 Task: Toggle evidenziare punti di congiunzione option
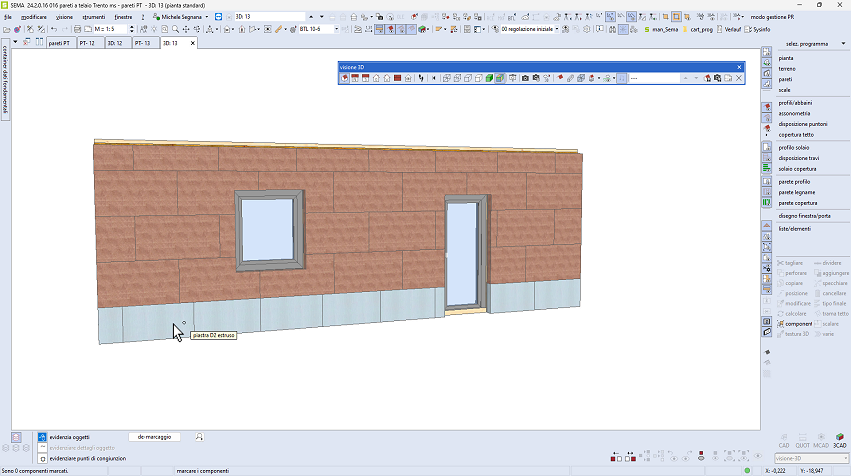tap(41, 457)
